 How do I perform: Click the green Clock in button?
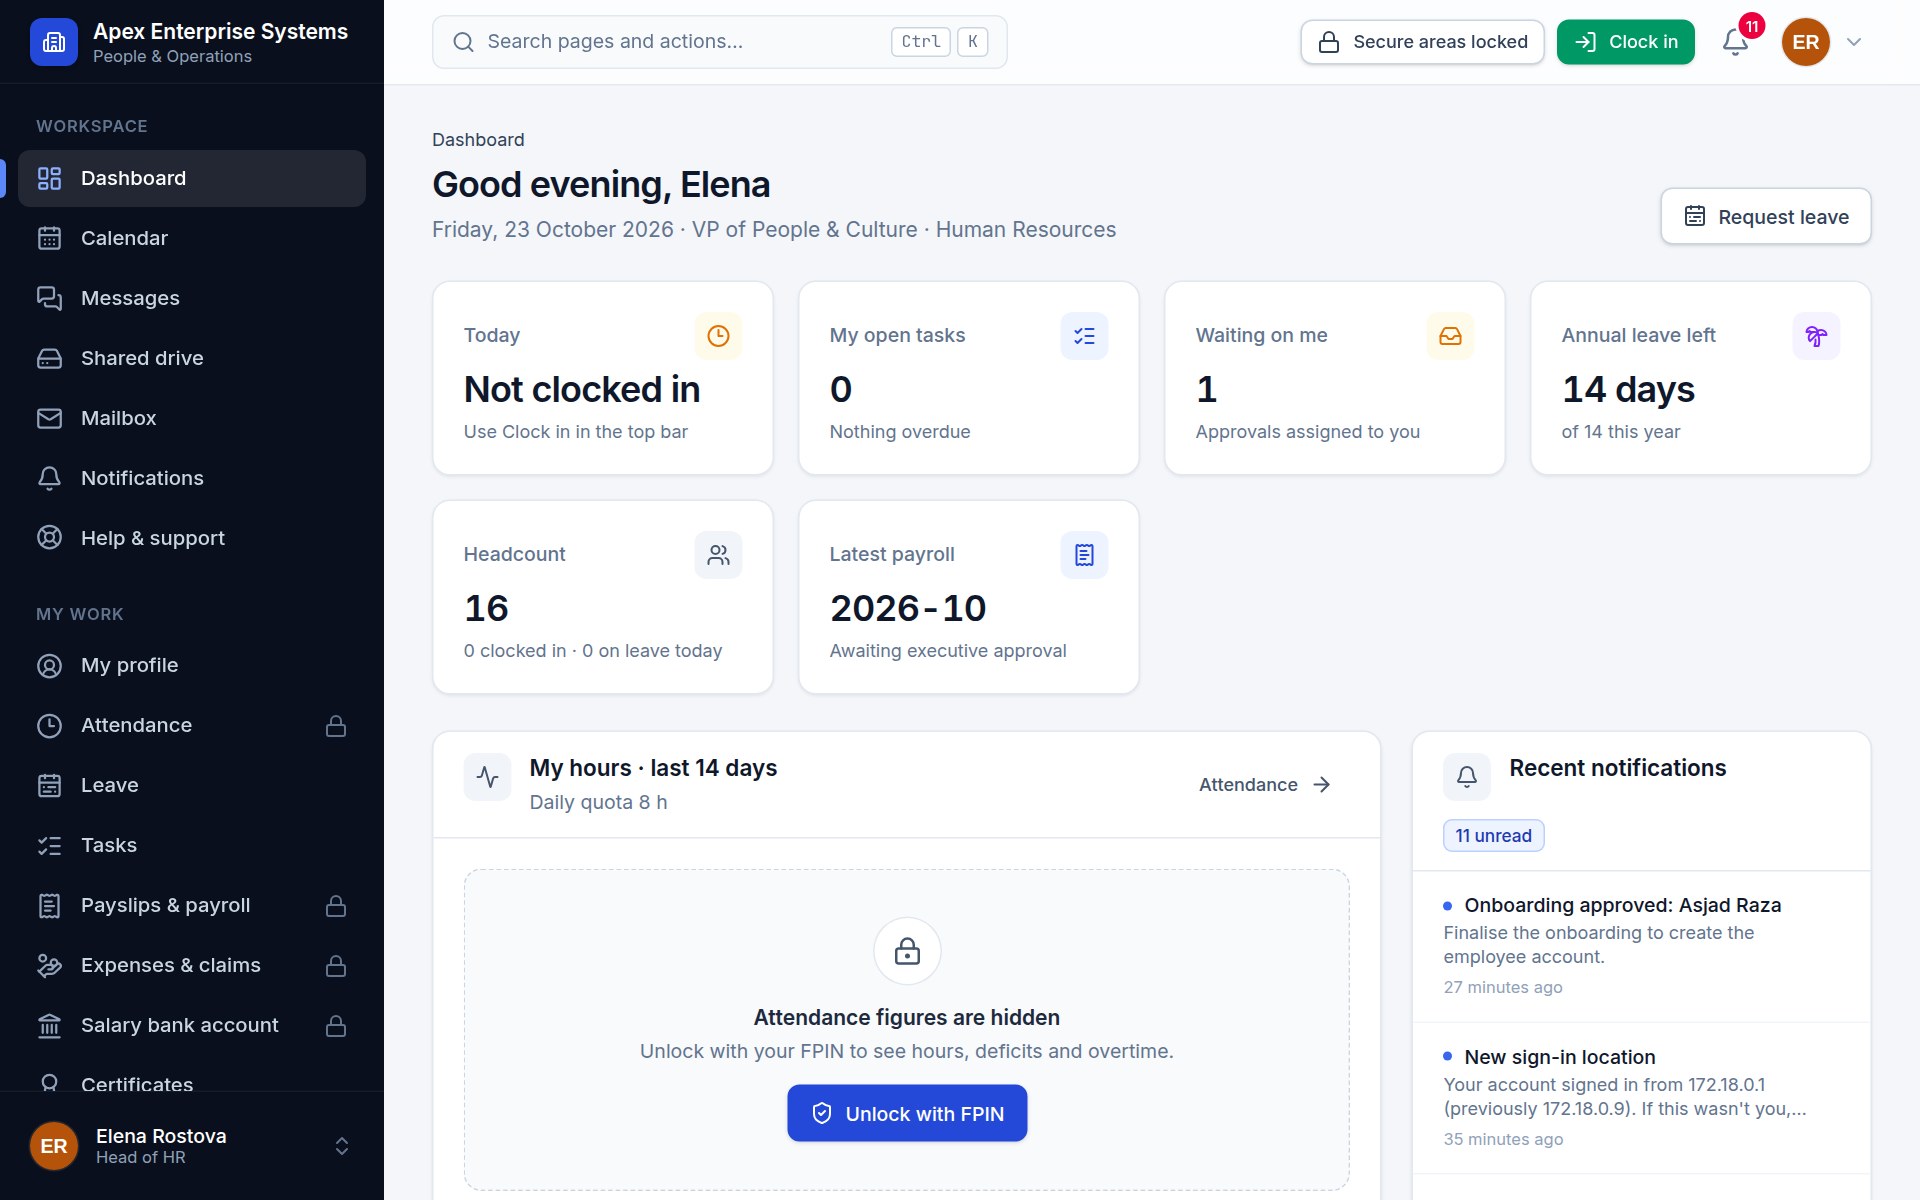[x=1625, y=42]
